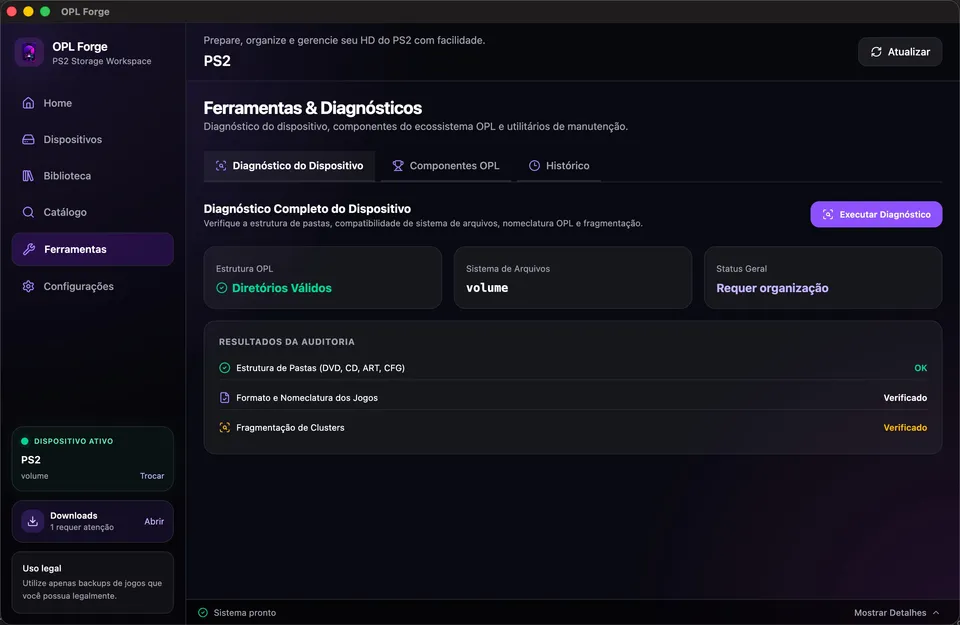960x625 pixels.
Task: Click Formato e Nomeclatura dos Jogos text
Action: [307, 398]
